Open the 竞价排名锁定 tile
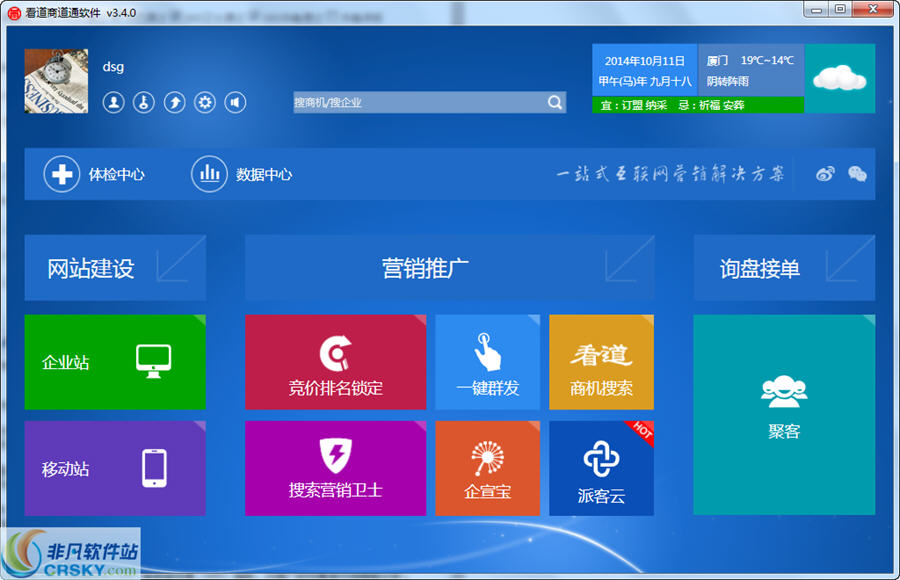This screenshot has width=900, height=580. 336,362
